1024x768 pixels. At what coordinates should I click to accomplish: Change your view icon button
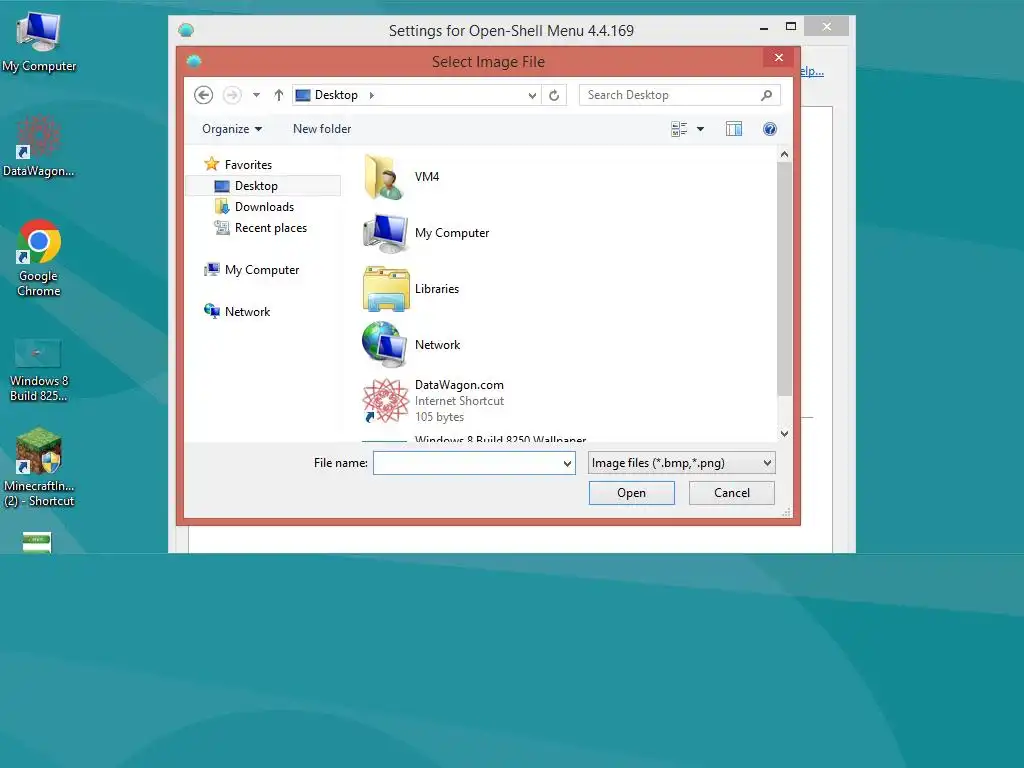[679, 129]
